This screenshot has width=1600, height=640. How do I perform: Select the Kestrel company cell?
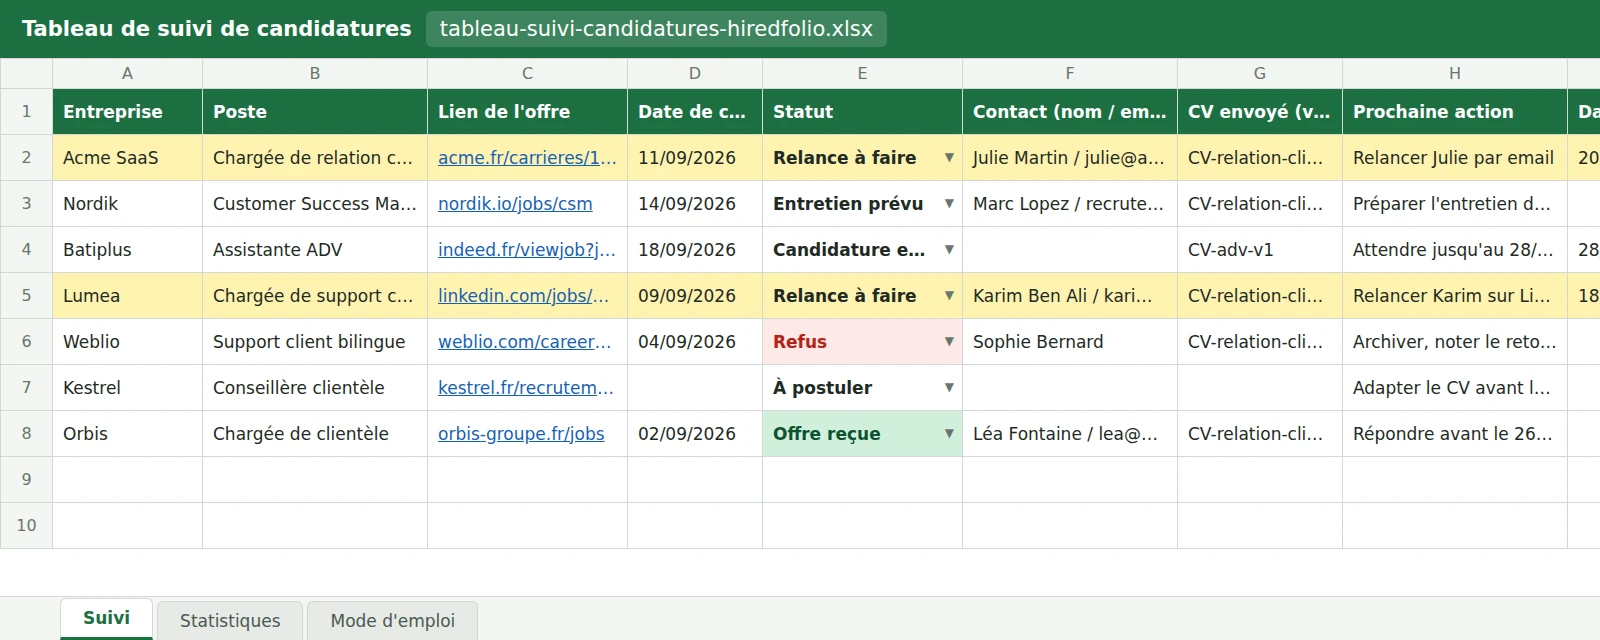click(x=127, y=388)
